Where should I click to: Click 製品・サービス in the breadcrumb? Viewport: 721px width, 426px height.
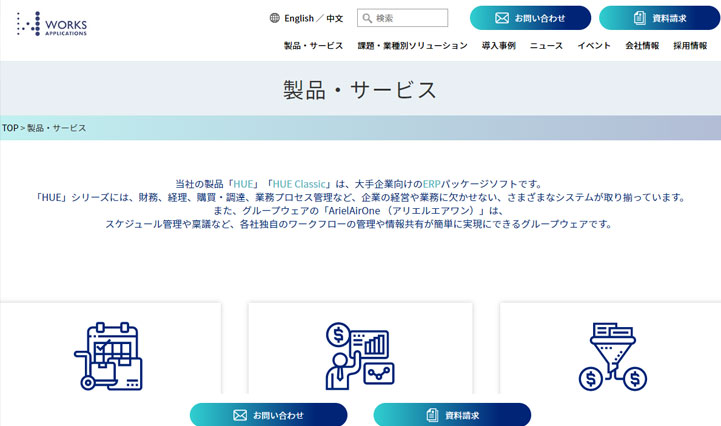(57, 128)
